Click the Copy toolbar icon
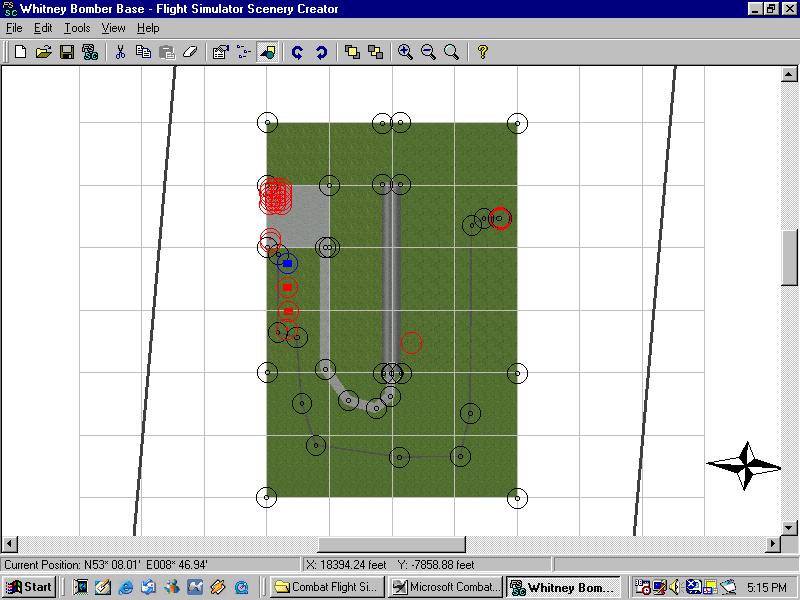This screenshot has height=600, width=800. coord(143,52)
